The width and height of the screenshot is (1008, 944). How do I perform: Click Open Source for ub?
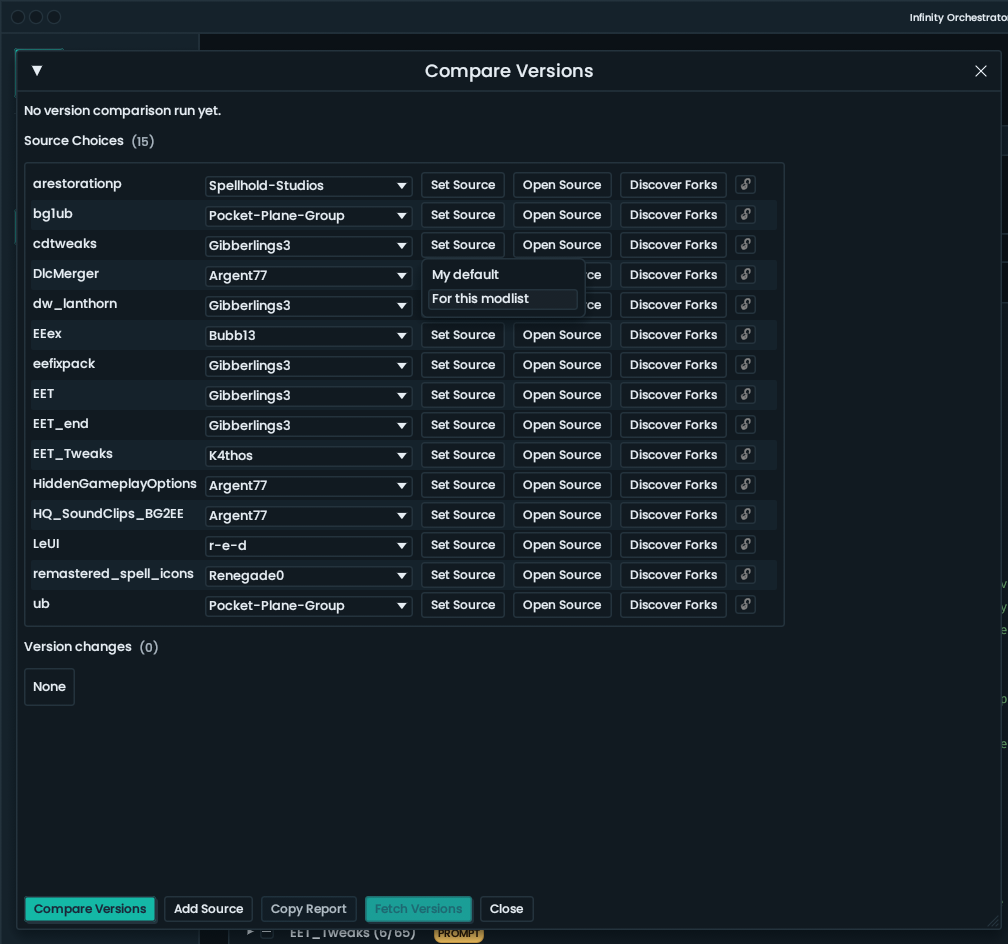[x=562, y=605]
